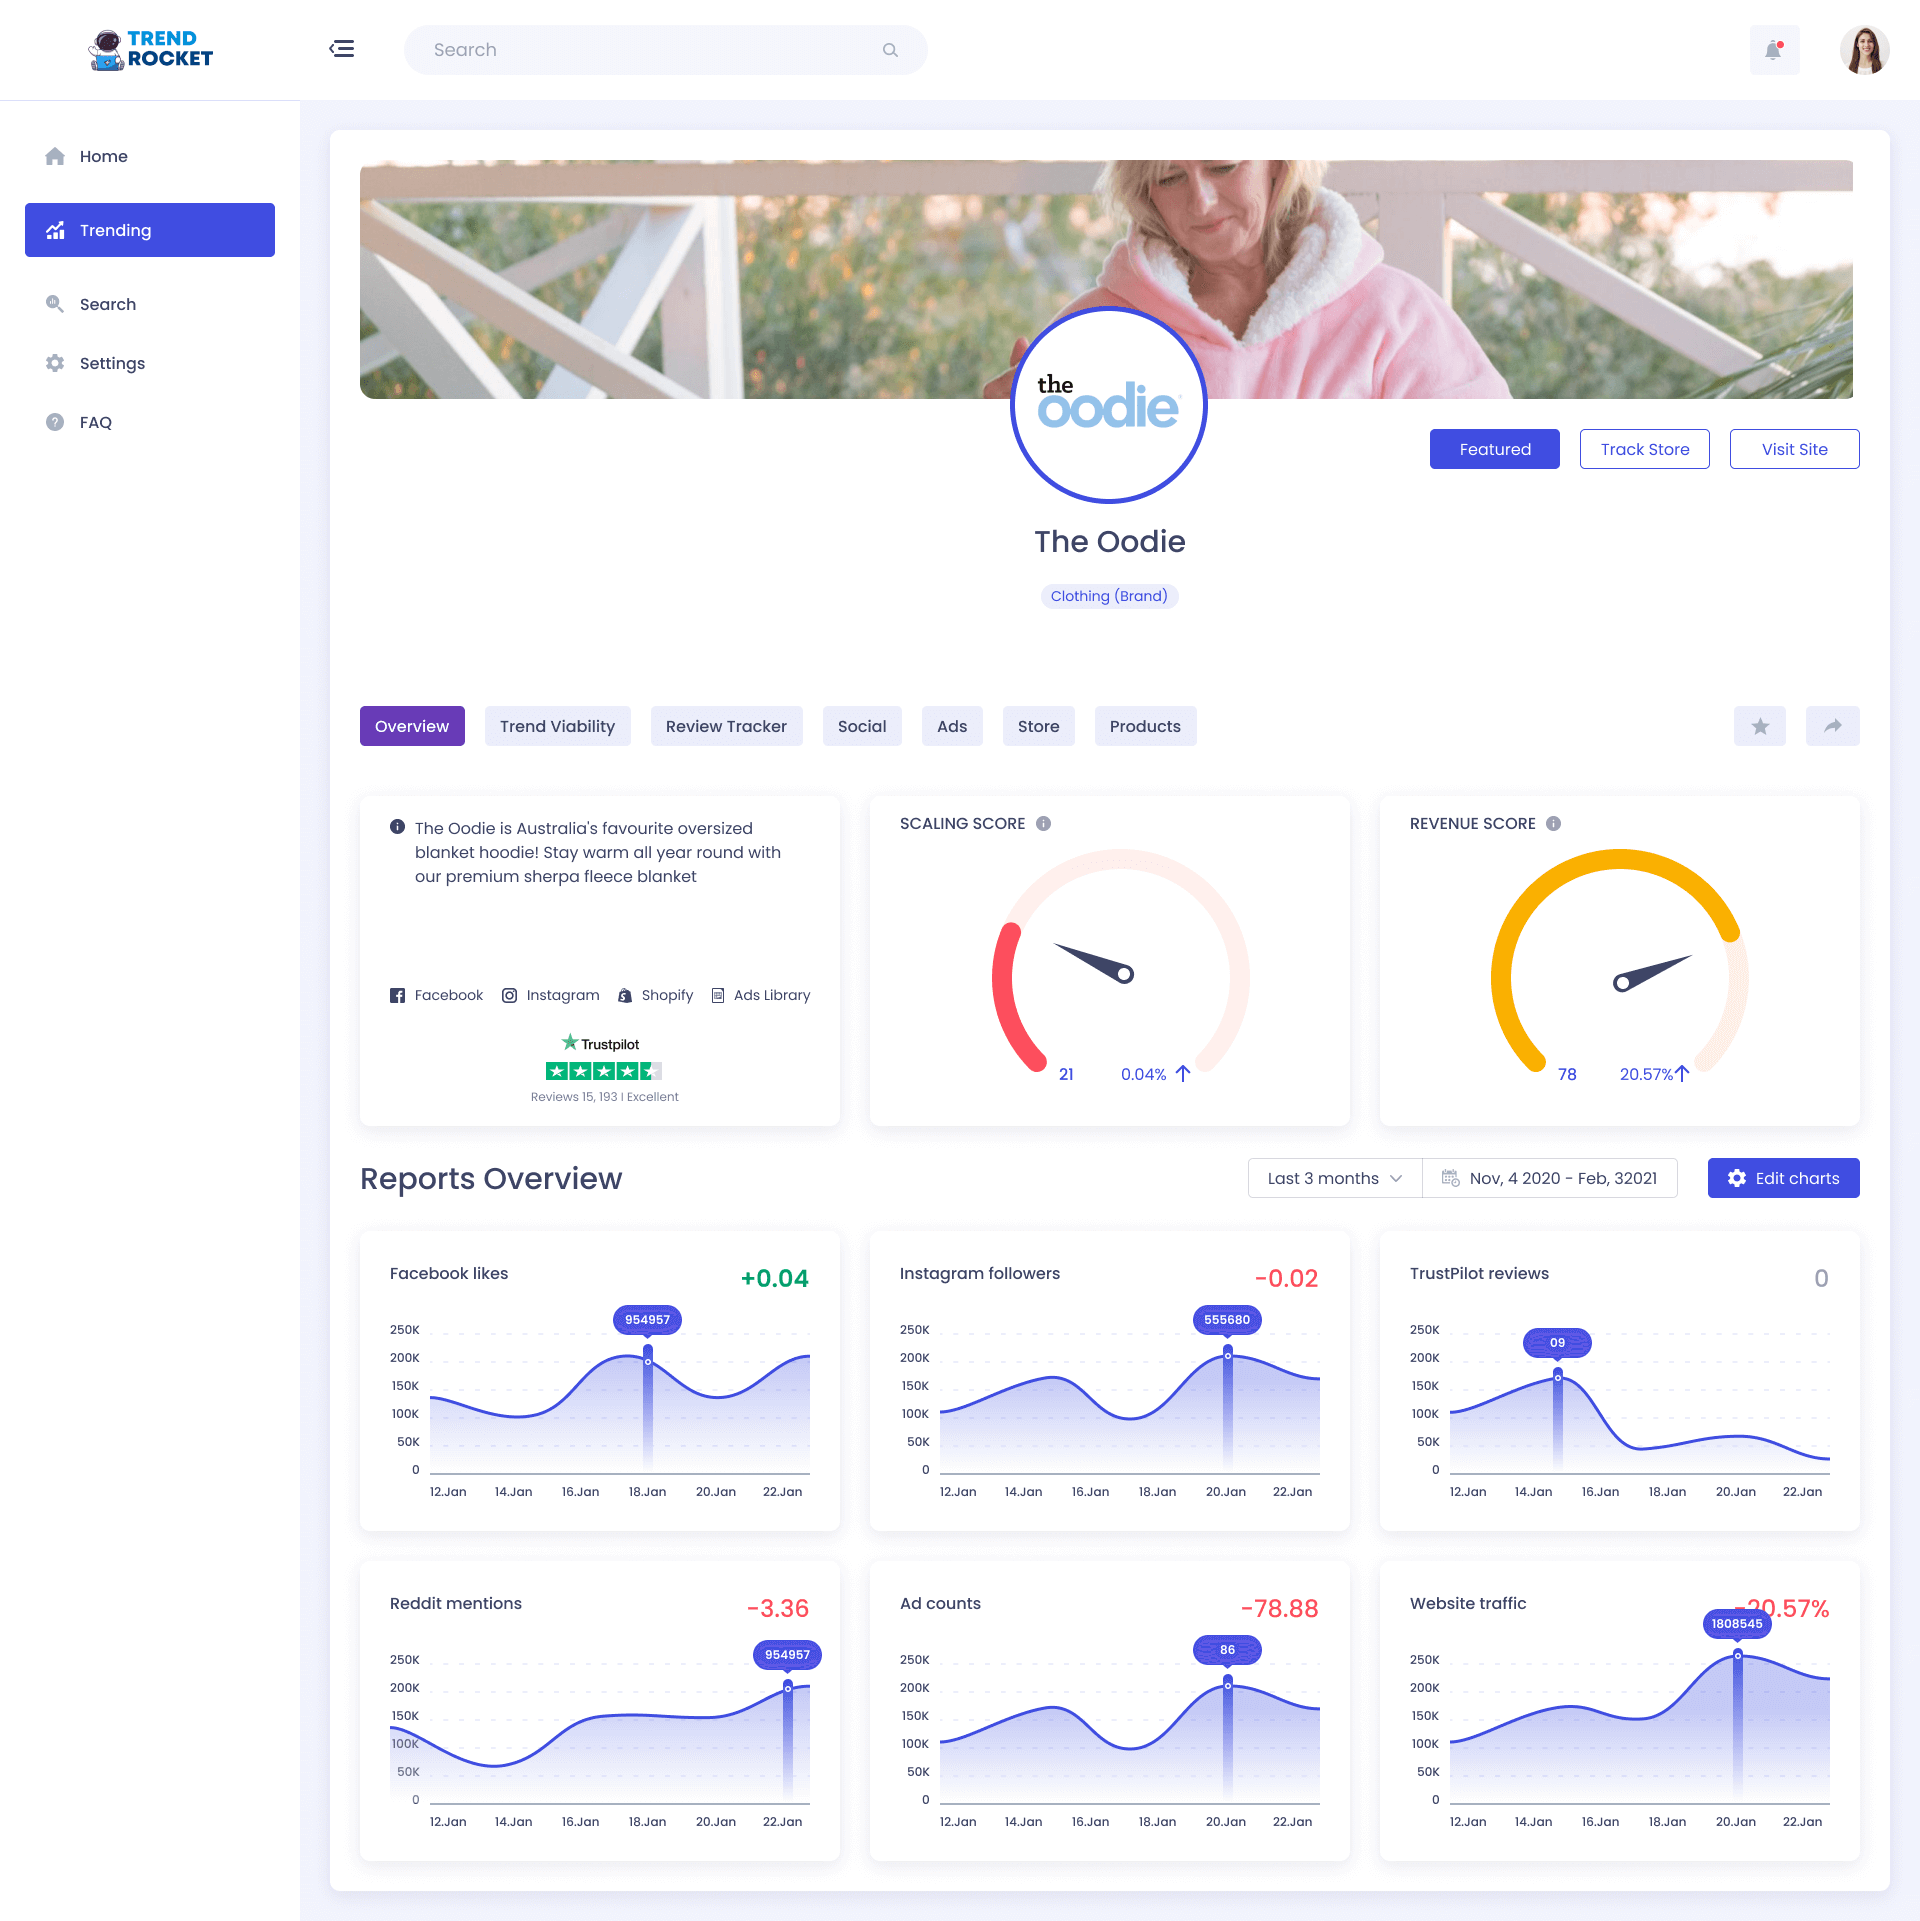Open The Oodie's Facebook page icon

tap(397, 995)
